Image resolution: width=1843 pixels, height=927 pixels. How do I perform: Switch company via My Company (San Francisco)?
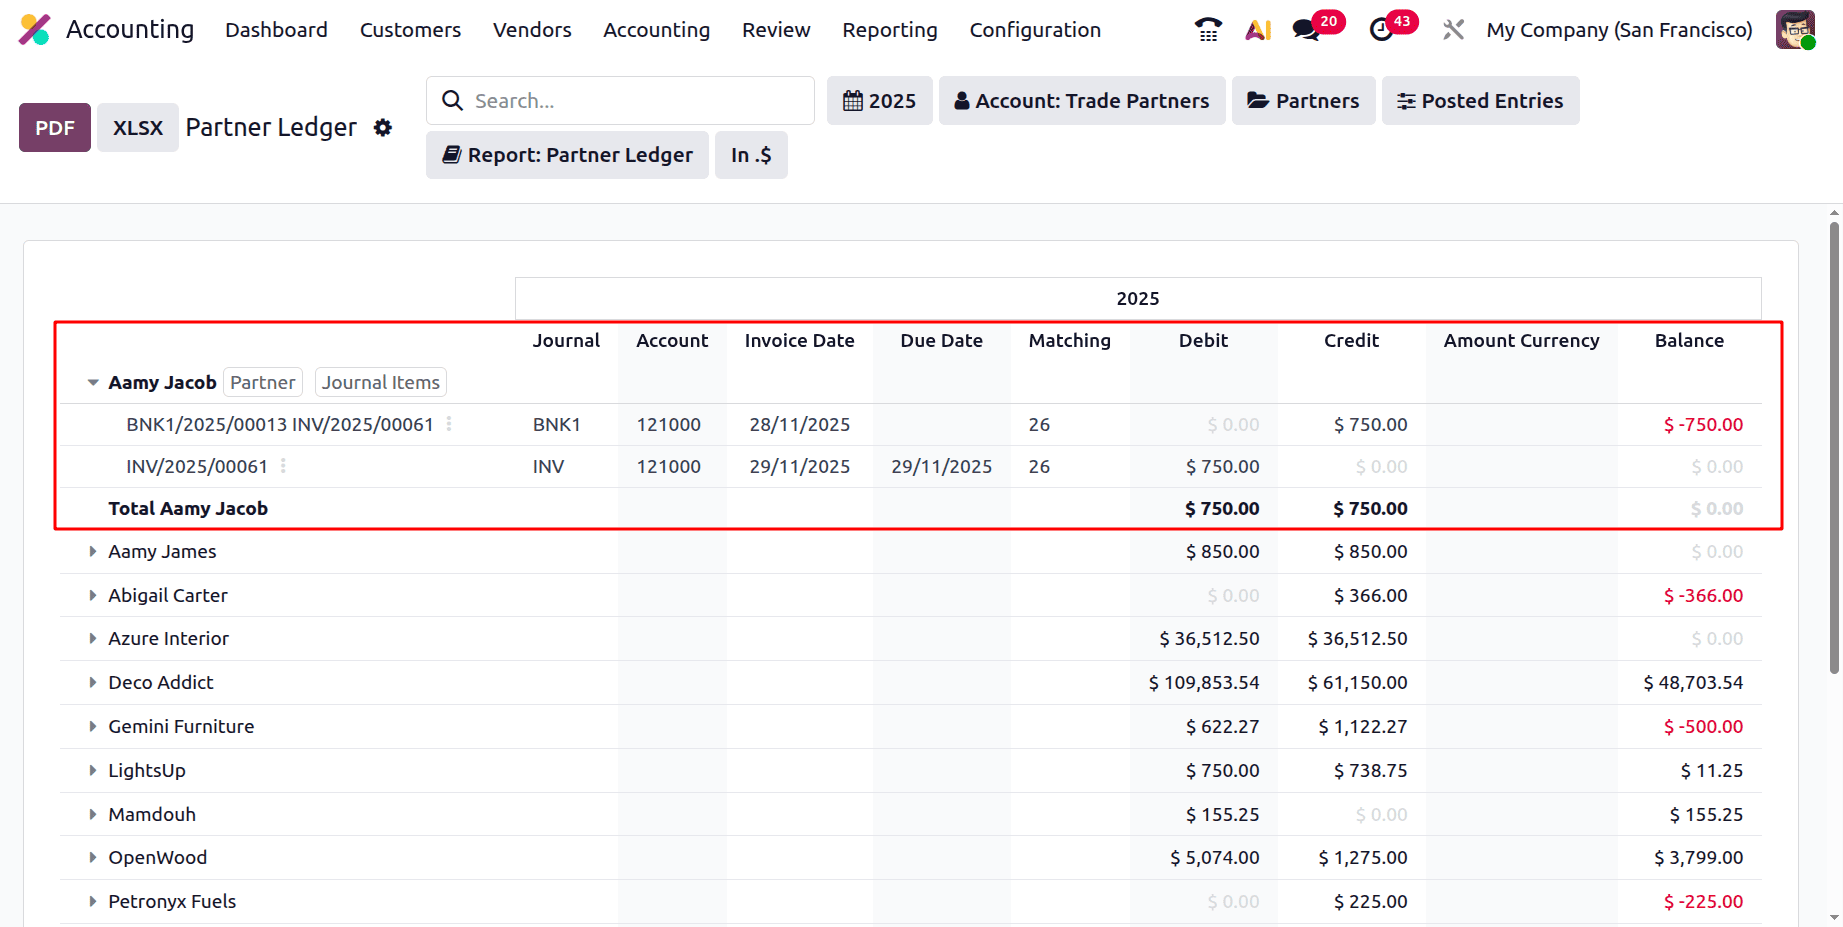[x=1619, y=30]
